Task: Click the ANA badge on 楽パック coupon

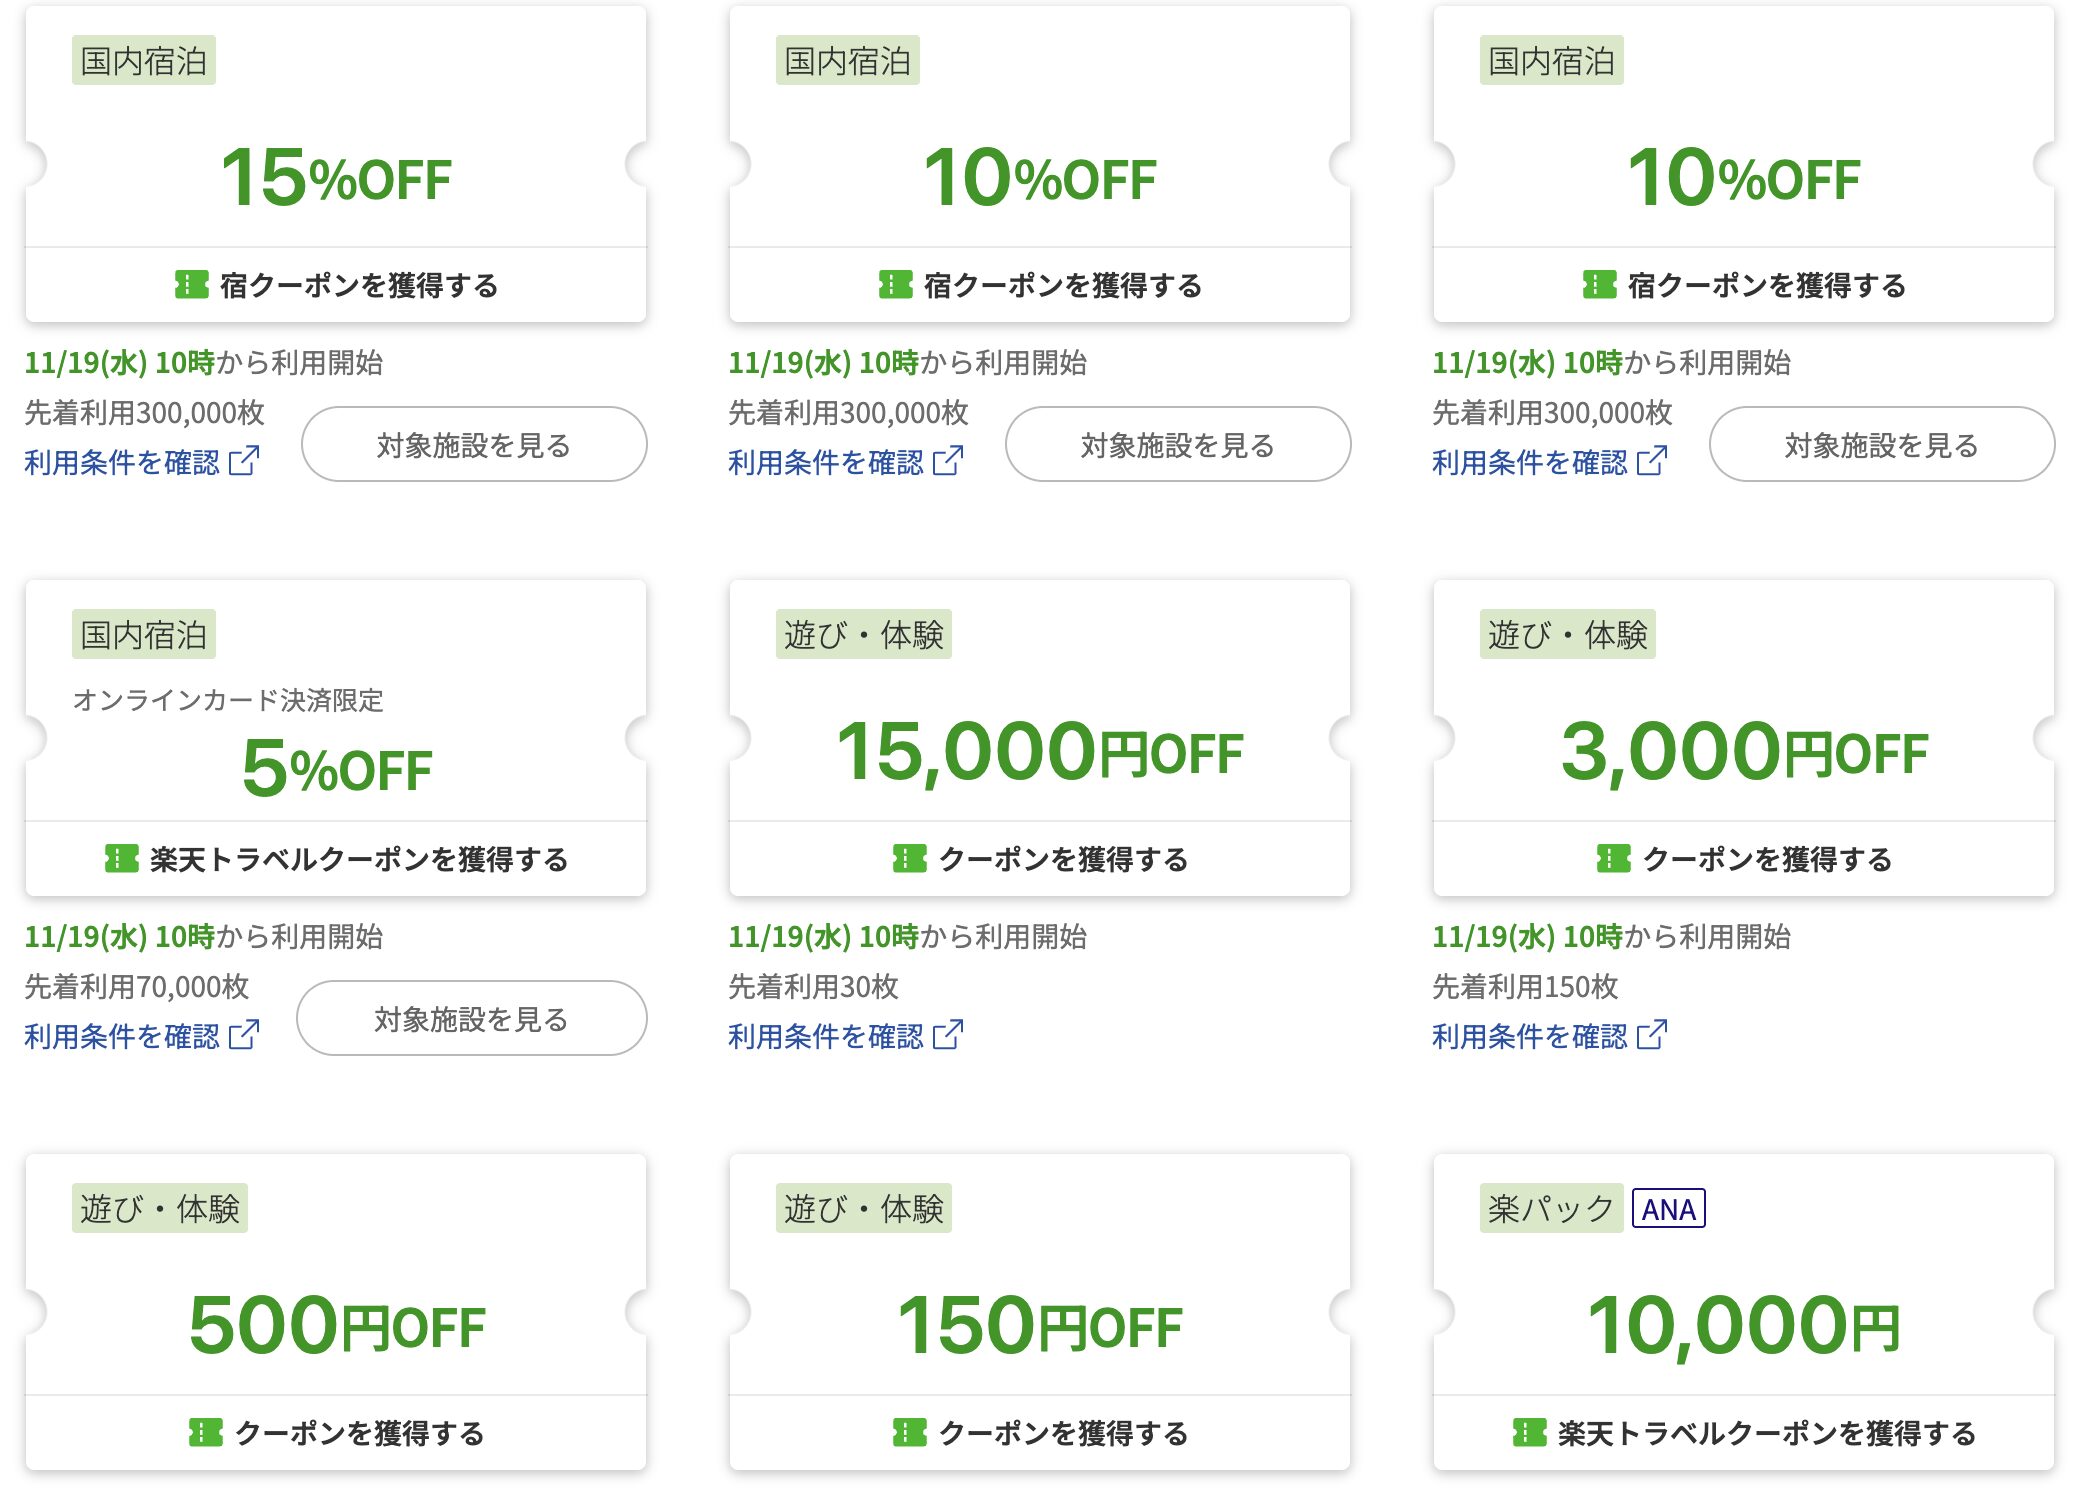Action: (1668, 1209)
